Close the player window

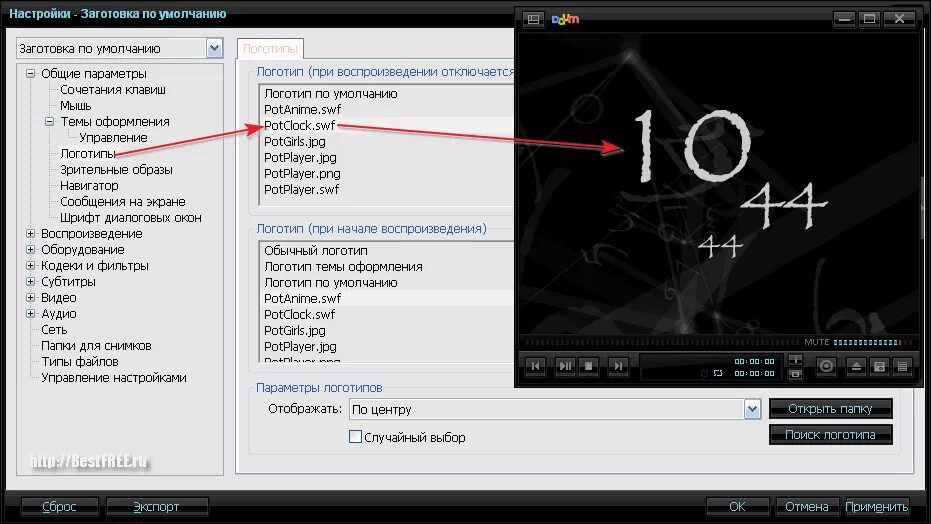click(x=899, y=19)
